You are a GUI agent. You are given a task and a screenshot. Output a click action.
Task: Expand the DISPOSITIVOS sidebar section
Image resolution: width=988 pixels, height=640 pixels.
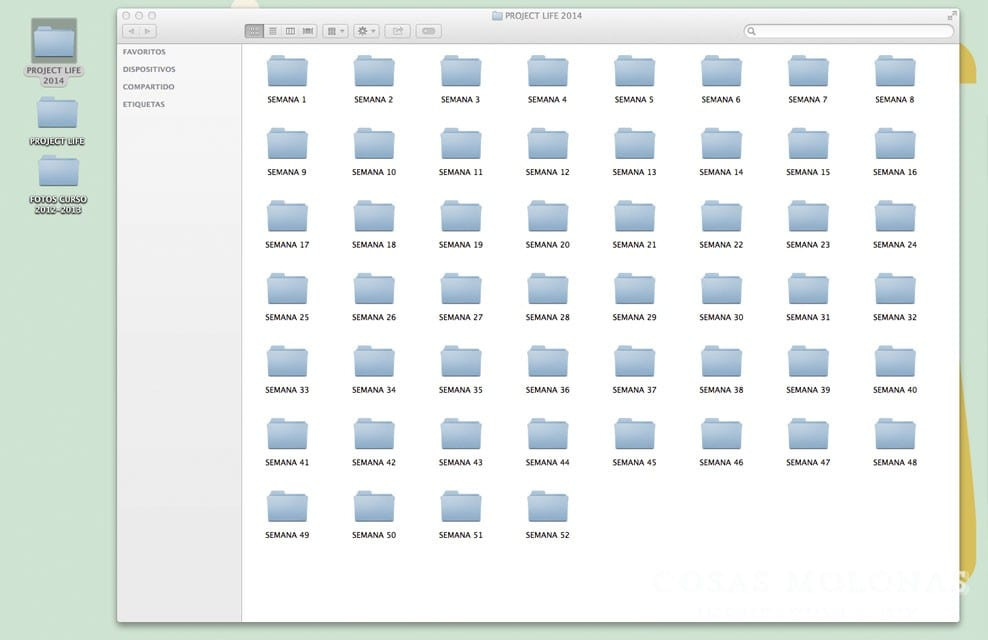149,69
